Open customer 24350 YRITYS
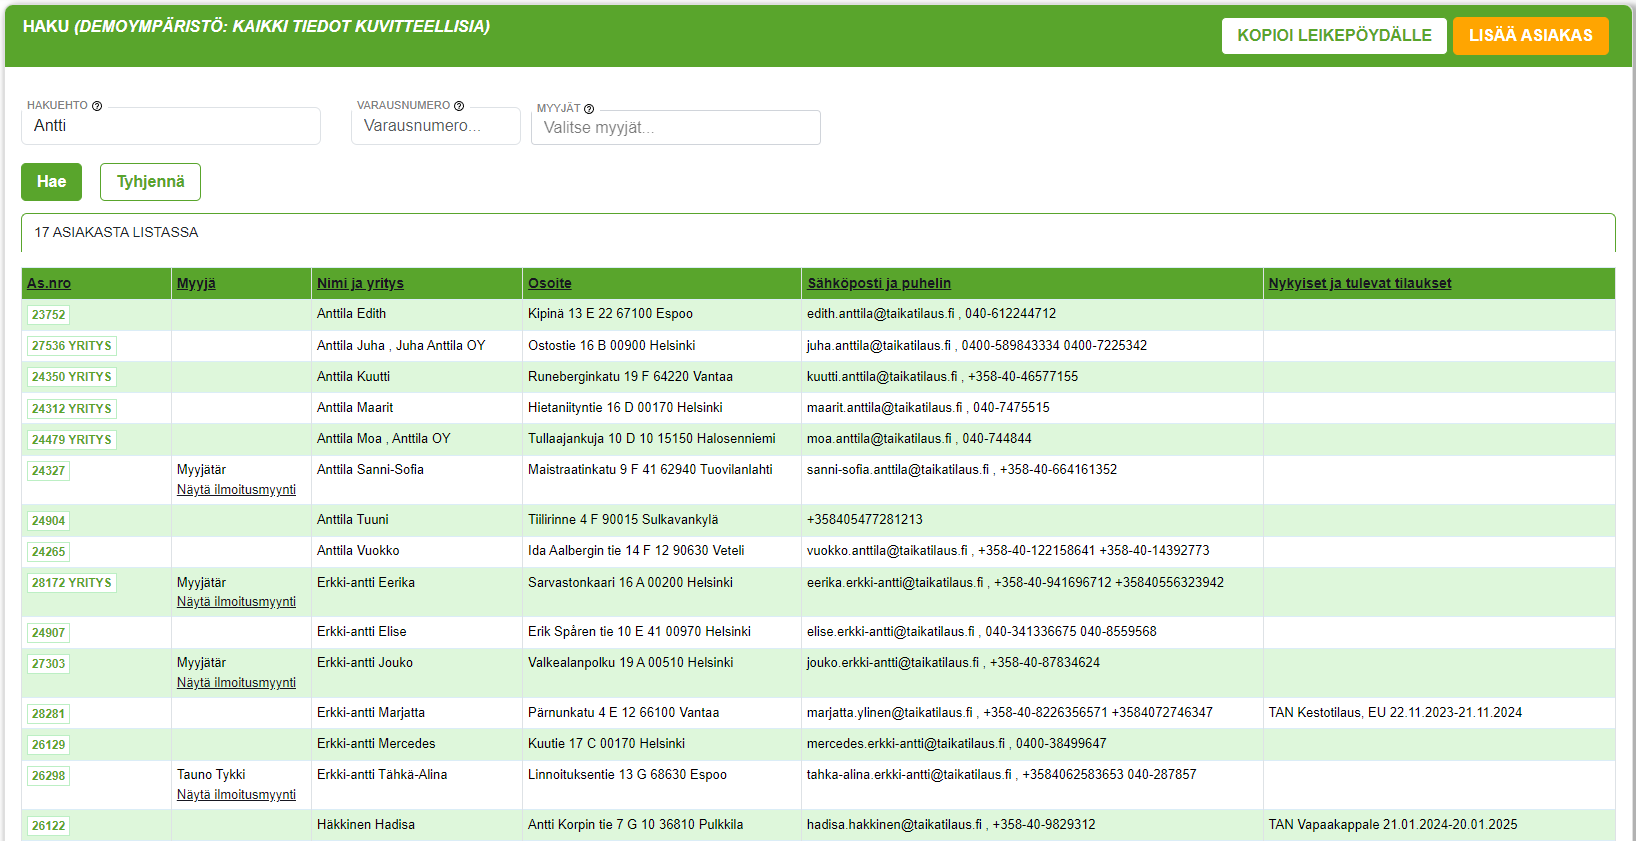The width and height of the screenshot is (1636, 841). click(72, 377)
